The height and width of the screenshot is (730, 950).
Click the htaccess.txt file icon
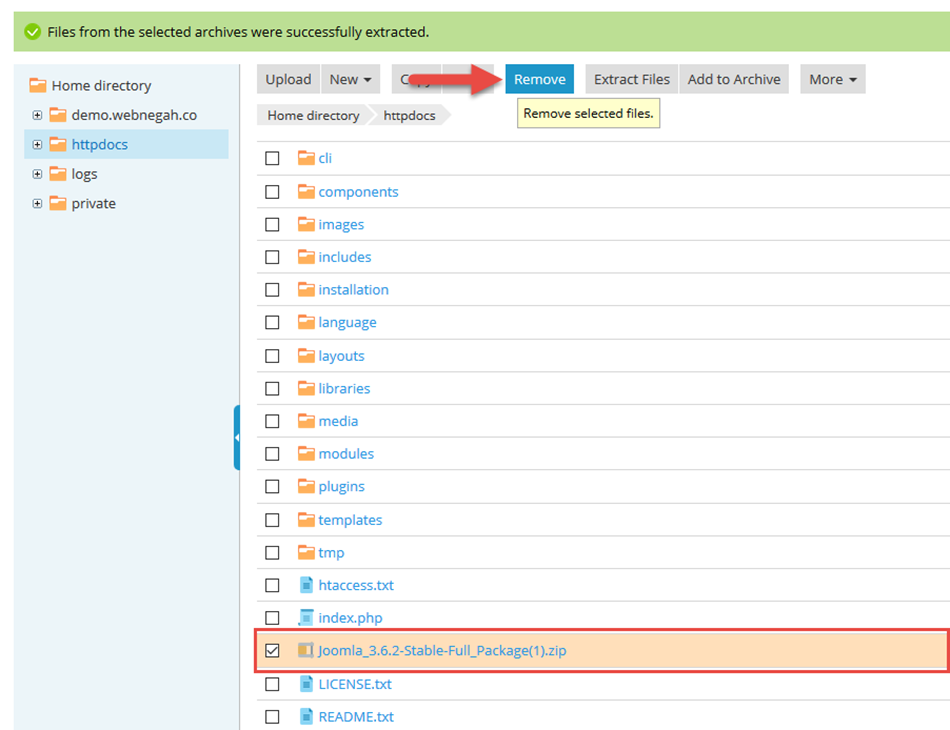[x=306, y=585]
